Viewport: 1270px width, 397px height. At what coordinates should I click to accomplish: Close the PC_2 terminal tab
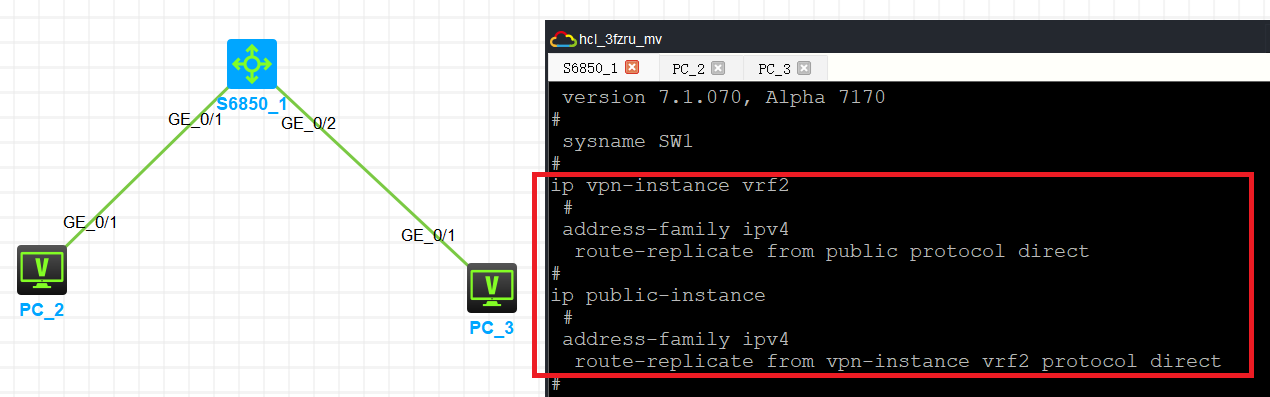[717, 69]
